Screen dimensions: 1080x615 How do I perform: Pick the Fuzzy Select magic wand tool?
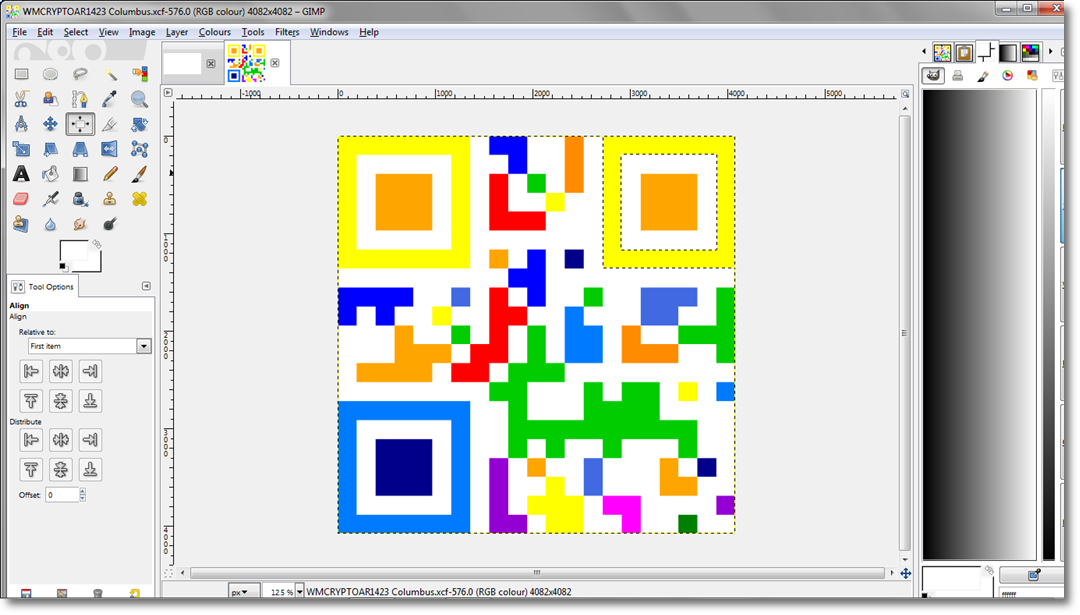click(110, 74)
